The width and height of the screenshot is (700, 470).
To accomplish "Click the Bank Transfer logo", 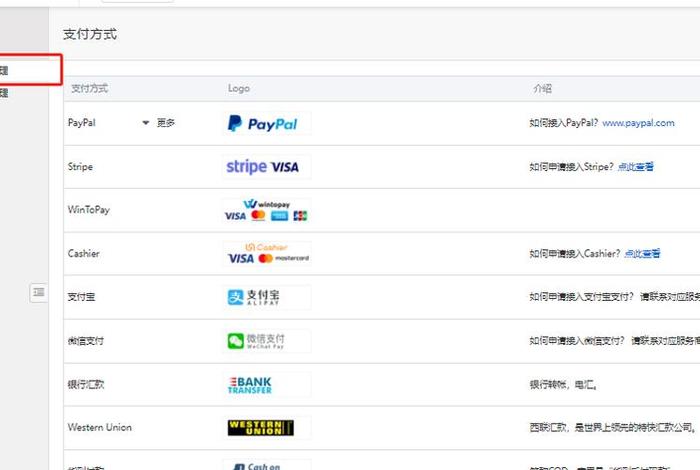I will pos(267,385).
